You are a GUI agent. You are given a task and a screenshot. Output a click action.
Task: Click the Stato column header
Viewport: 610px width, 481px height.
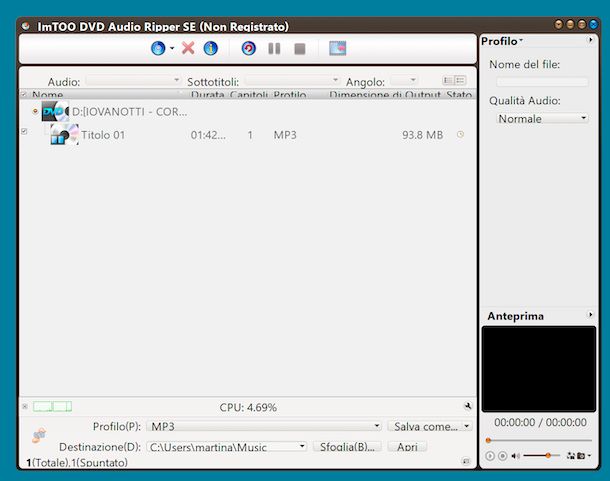pyautogui.click(x=459, y=95)
